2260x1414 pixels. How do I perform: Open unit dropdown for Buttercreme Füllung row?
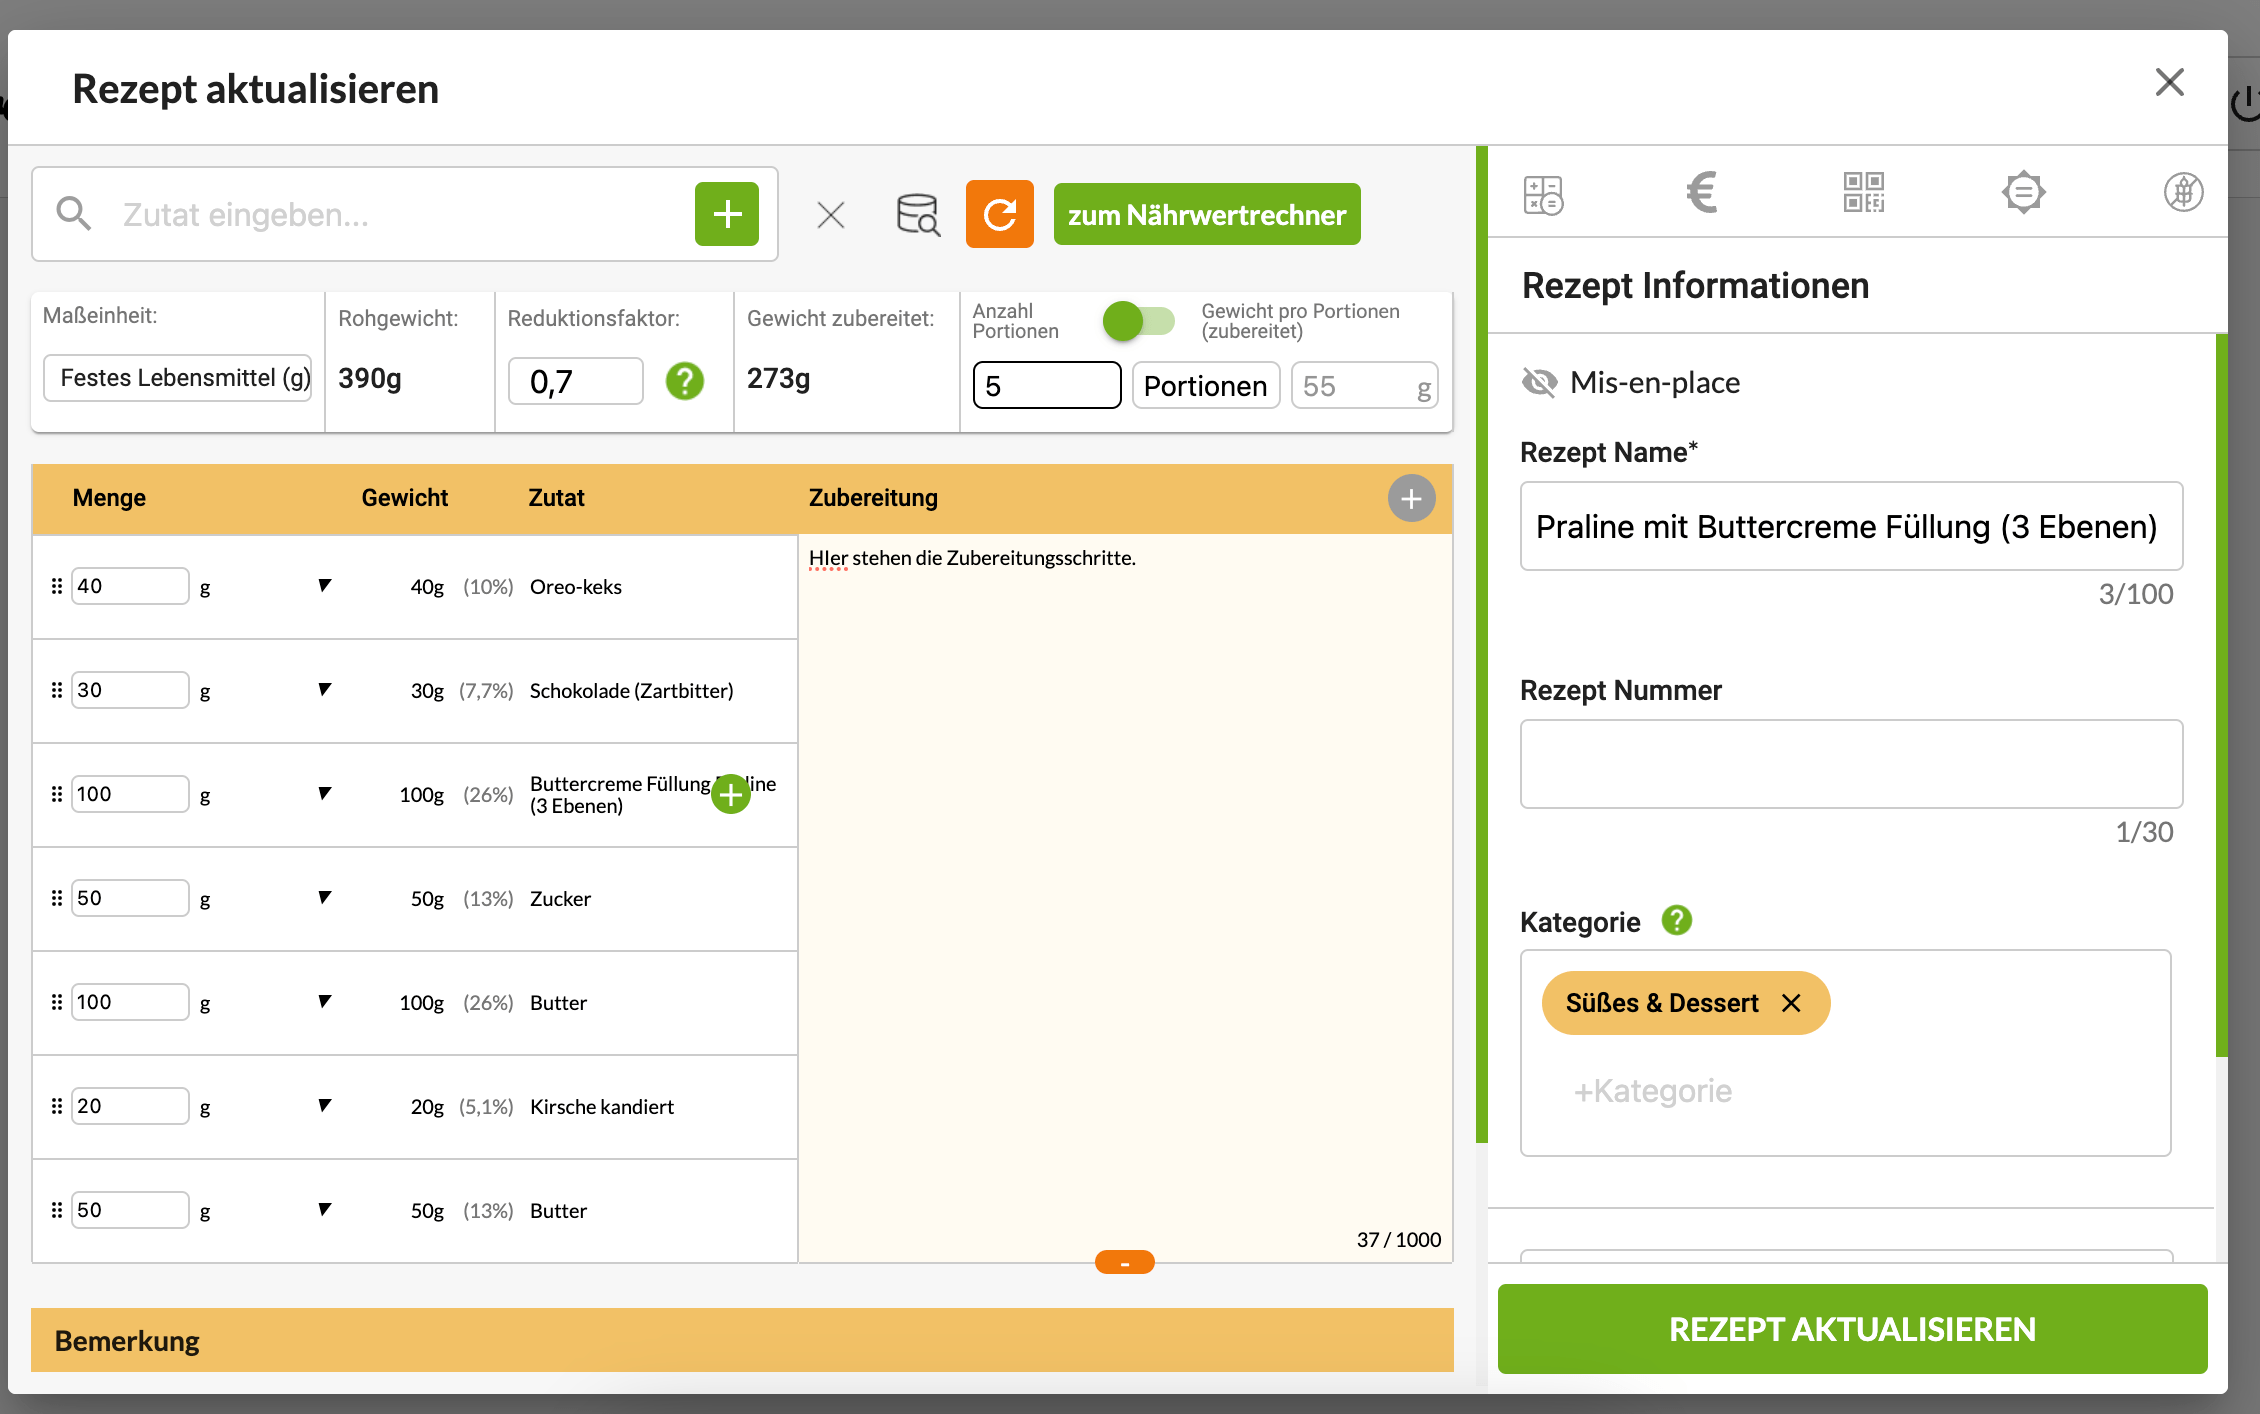pyautogui.click(x=324, y=794)
